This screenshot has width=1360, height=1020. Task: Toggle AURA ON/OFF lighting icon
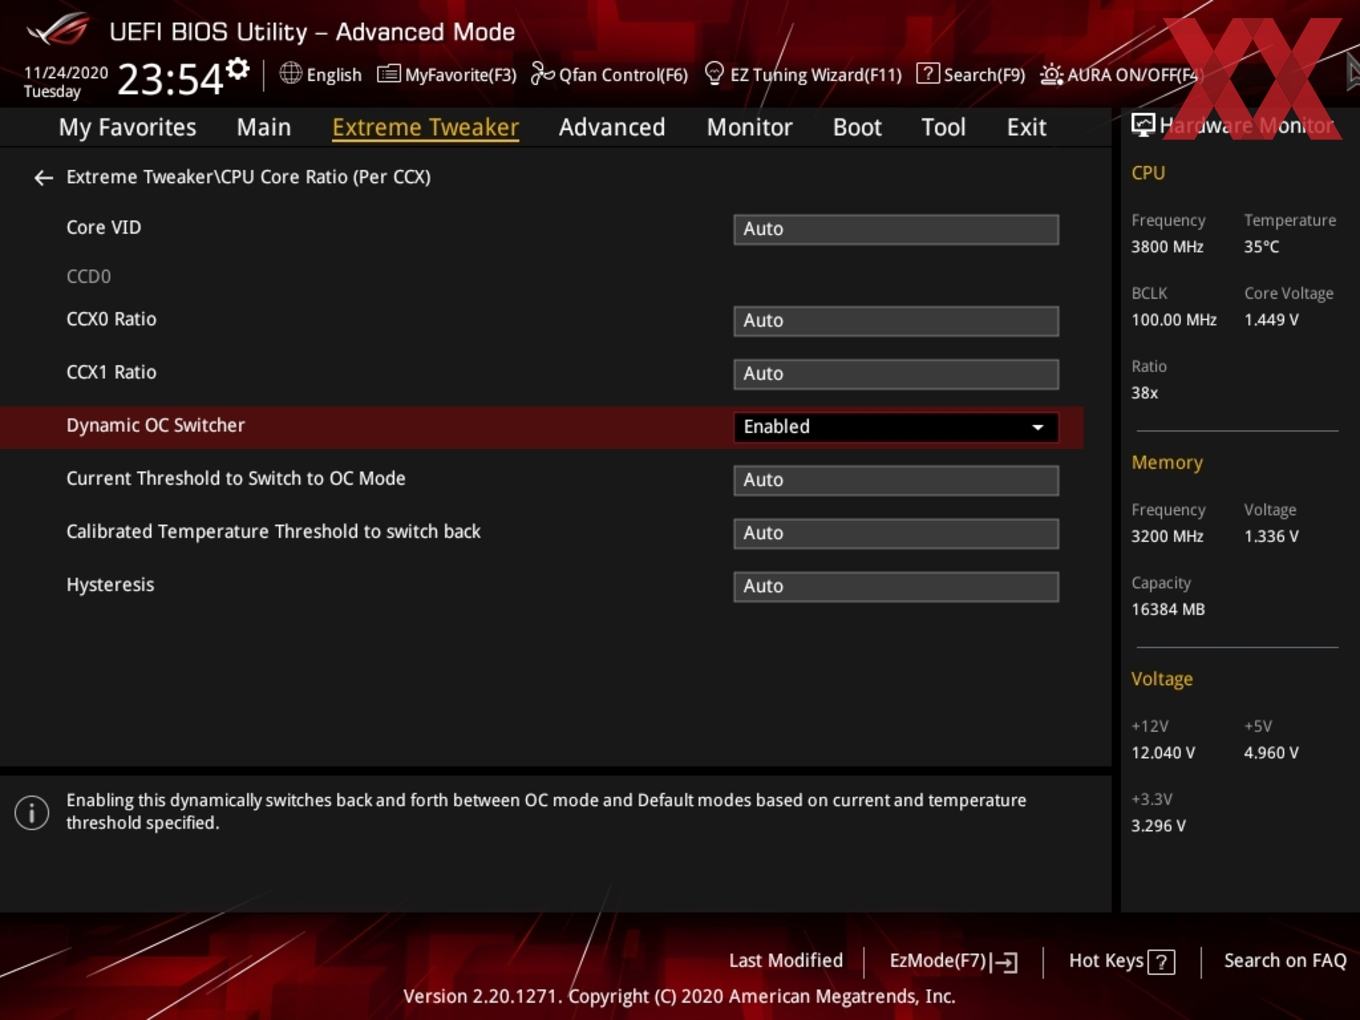pos(1052,75)
